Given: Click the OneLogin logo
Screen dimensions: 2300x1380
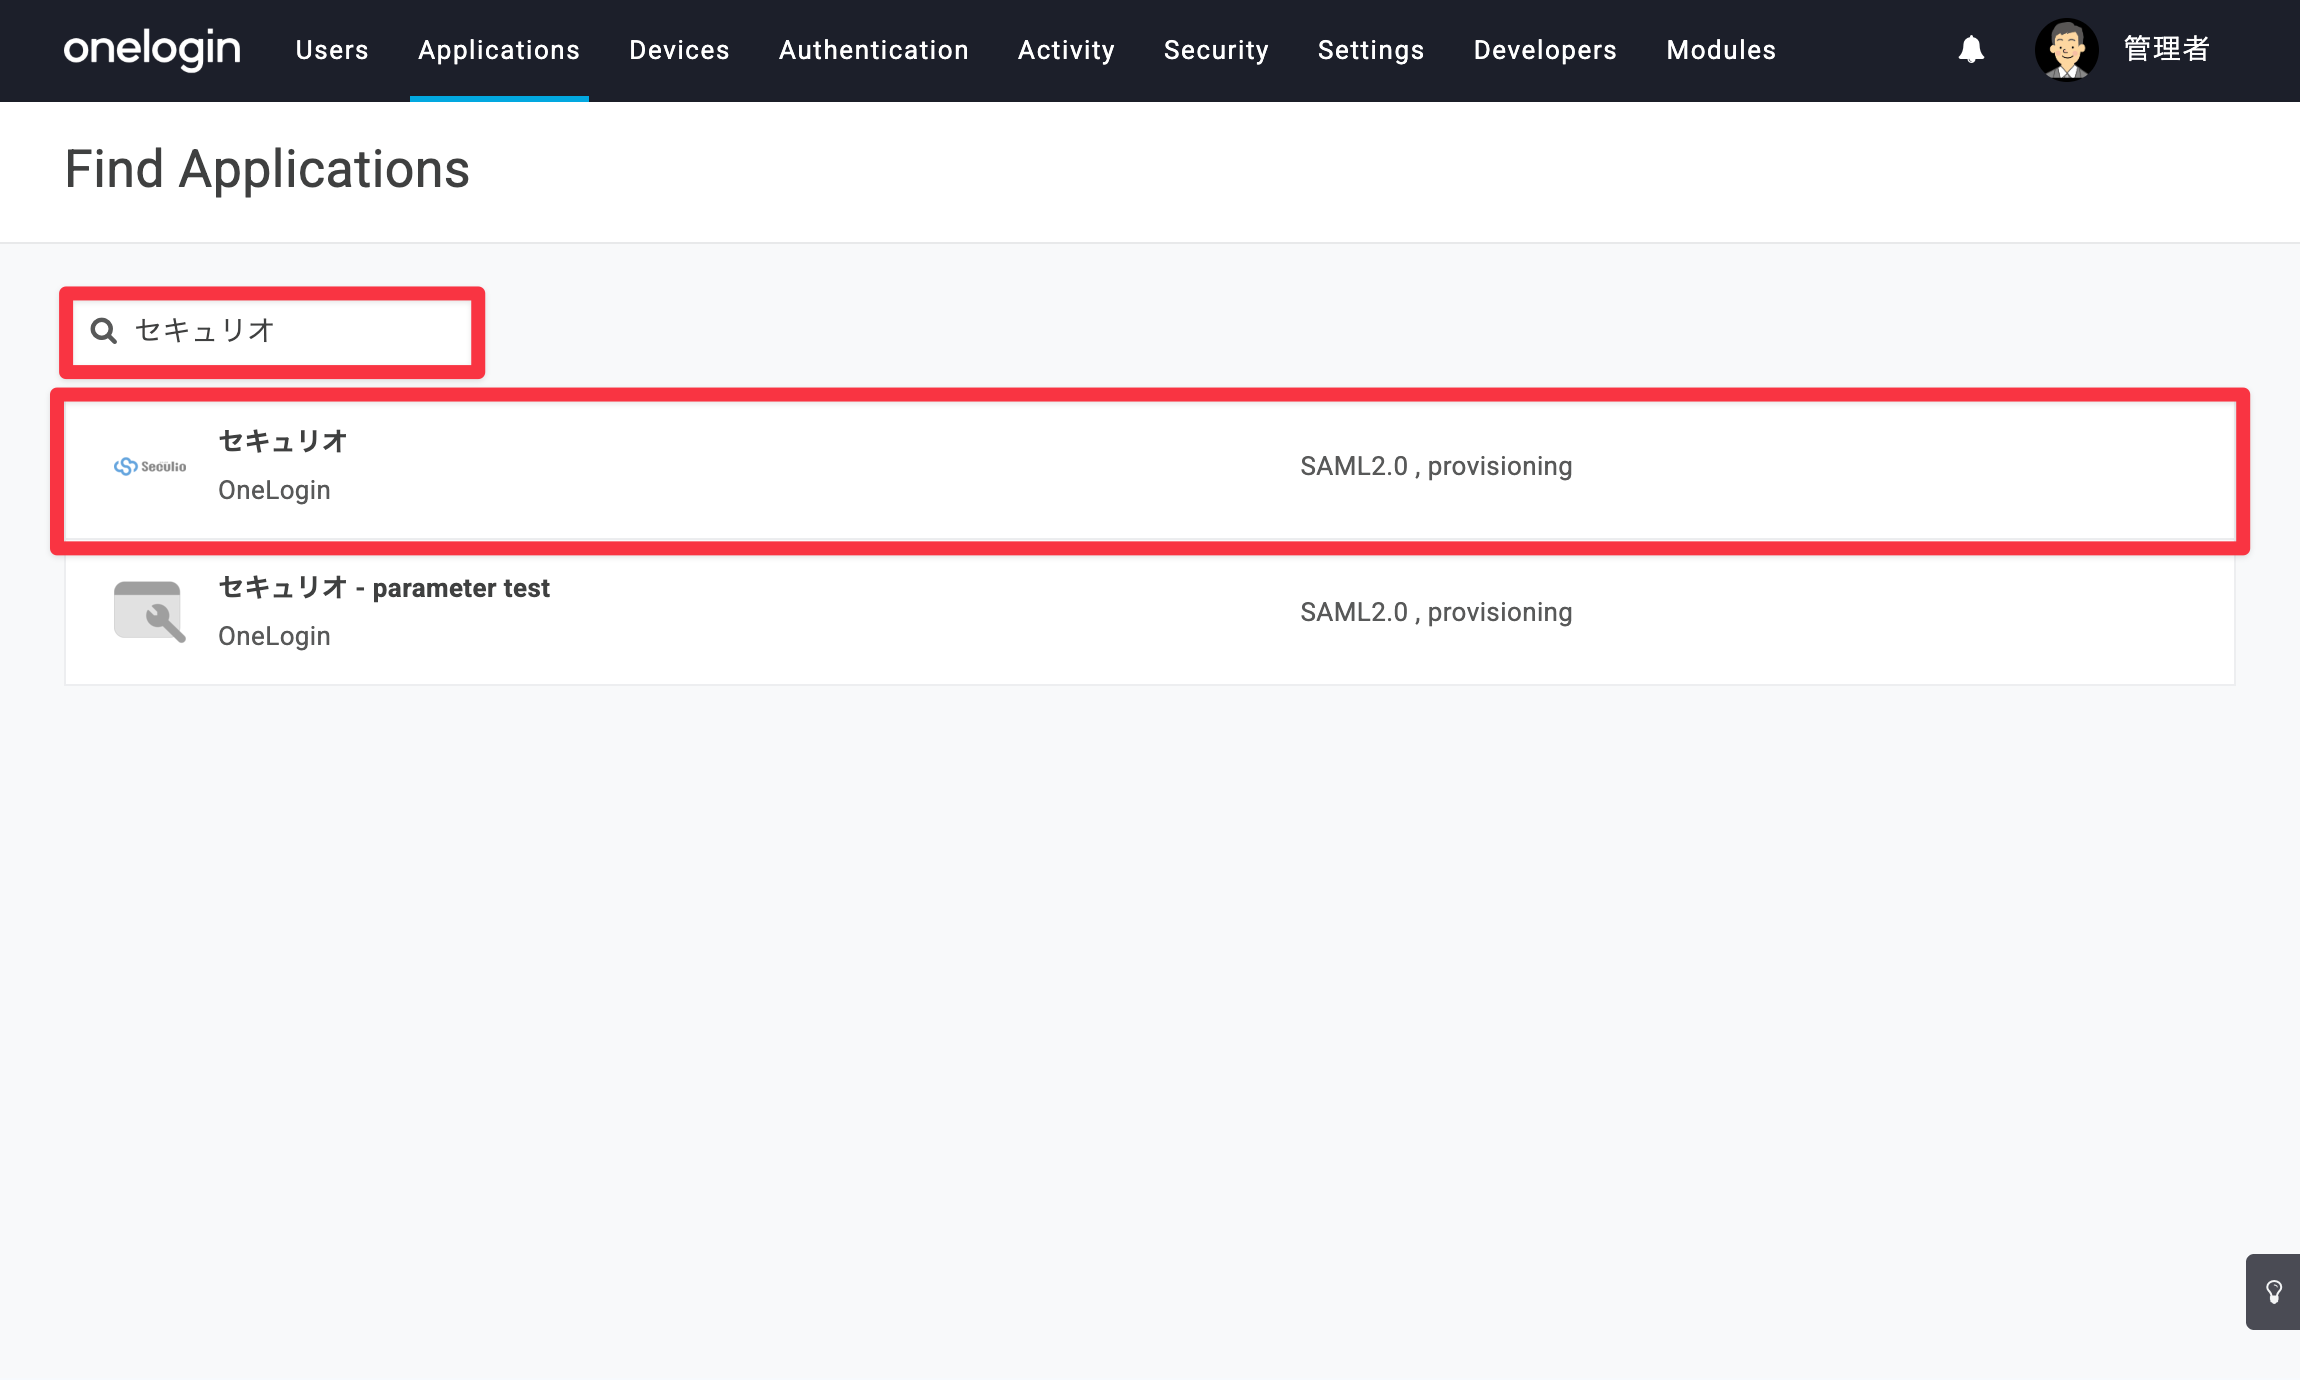Looking at the screenshot, I should 152,49.
